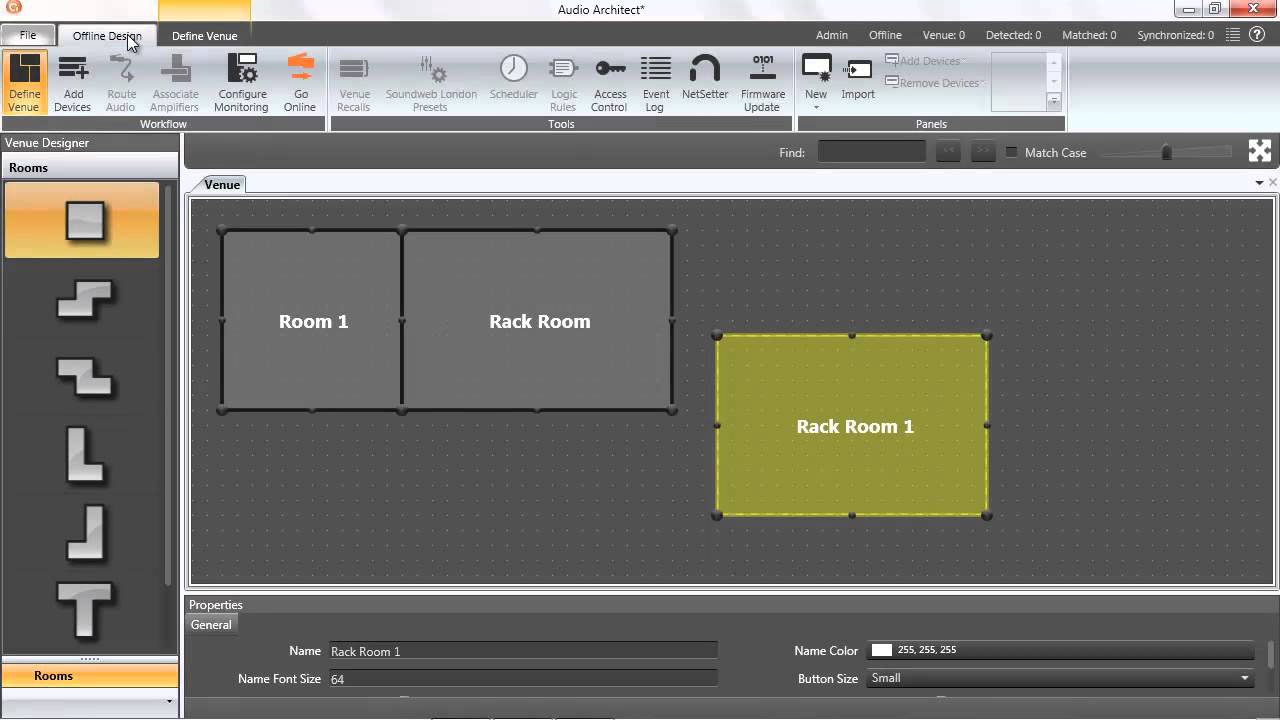Select the Venue document tab

222,184
